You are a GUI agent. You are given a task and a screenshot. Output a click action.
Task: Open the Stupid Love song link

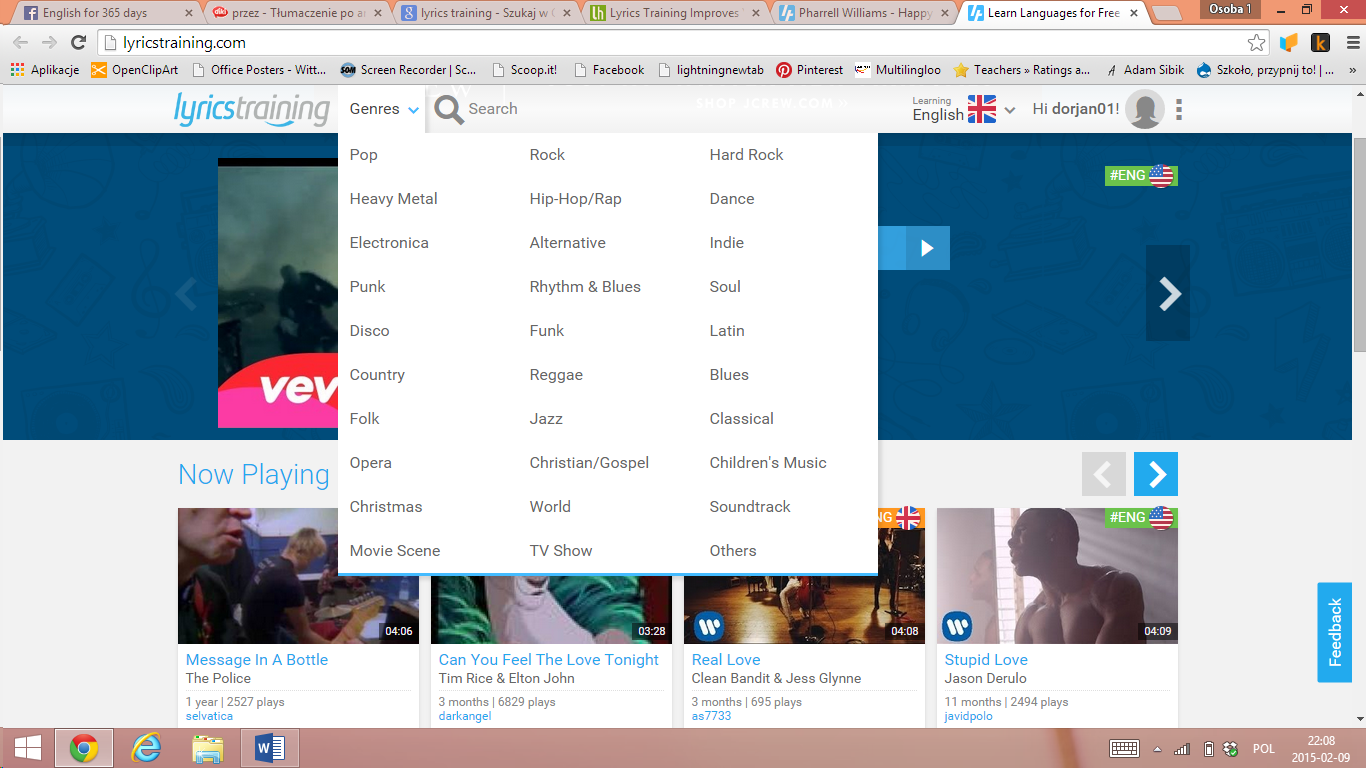[986, 660]
